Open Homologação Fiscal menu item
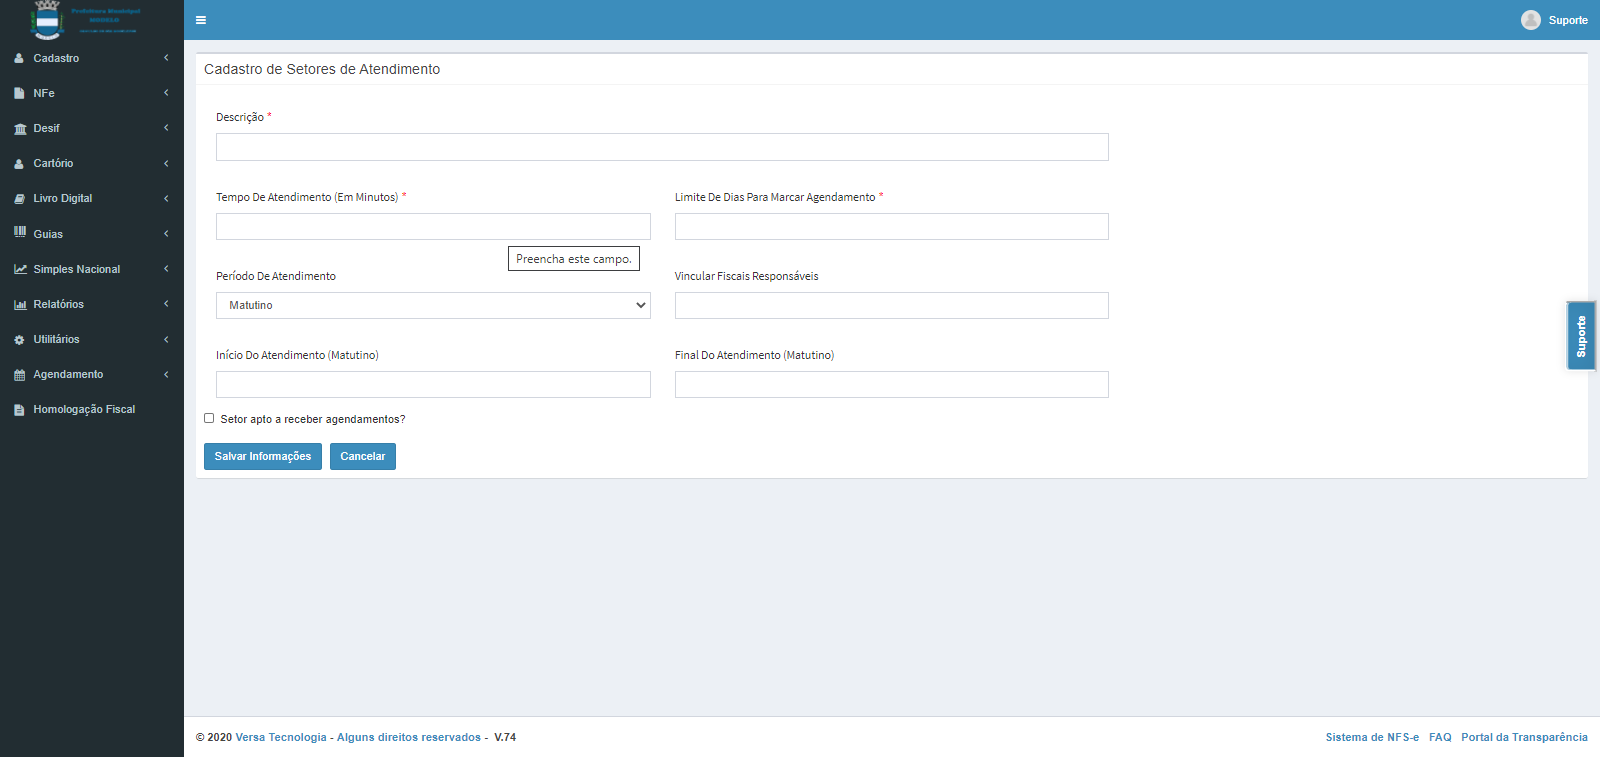This screenshot has width=1600, height=757. coord(84,410)
